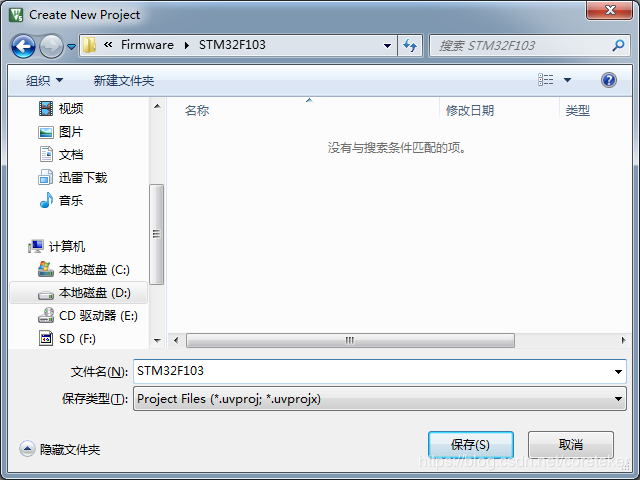640x480 pixels.
Task: Click the Forward navigation arrow
Action: pyautogui.click(x=51, y=46)
